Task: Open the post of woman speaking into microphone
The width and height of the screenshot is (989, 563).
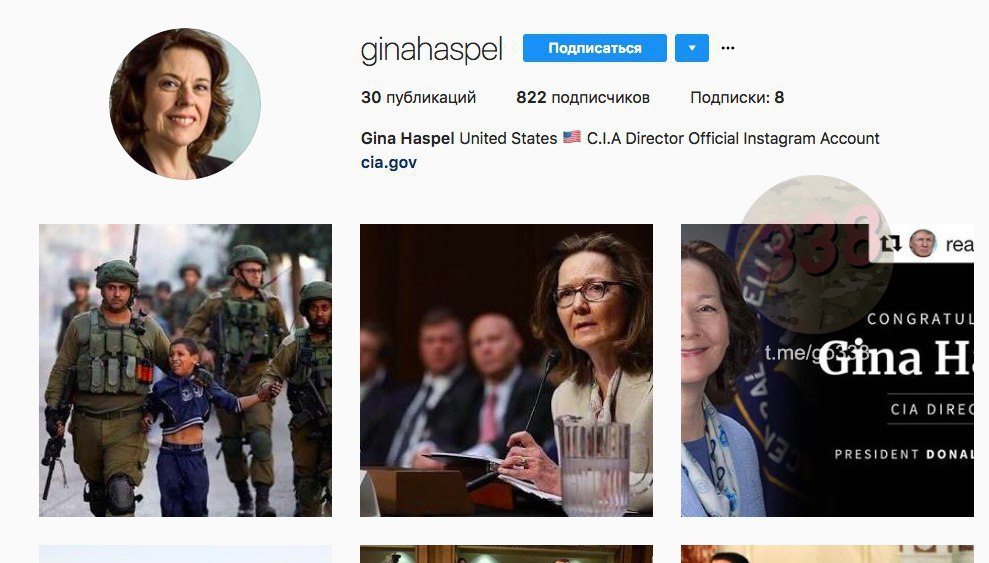Action: coord(506,371)
